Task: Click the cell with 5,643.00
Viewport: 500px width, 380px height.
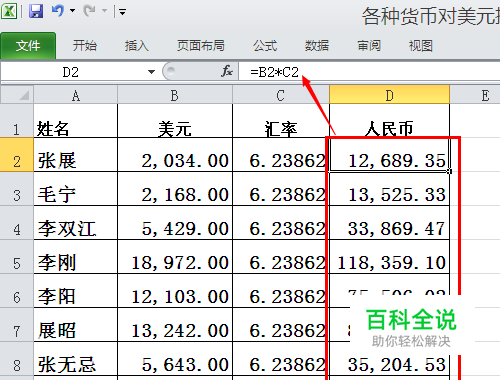Action: click(175, 359)
